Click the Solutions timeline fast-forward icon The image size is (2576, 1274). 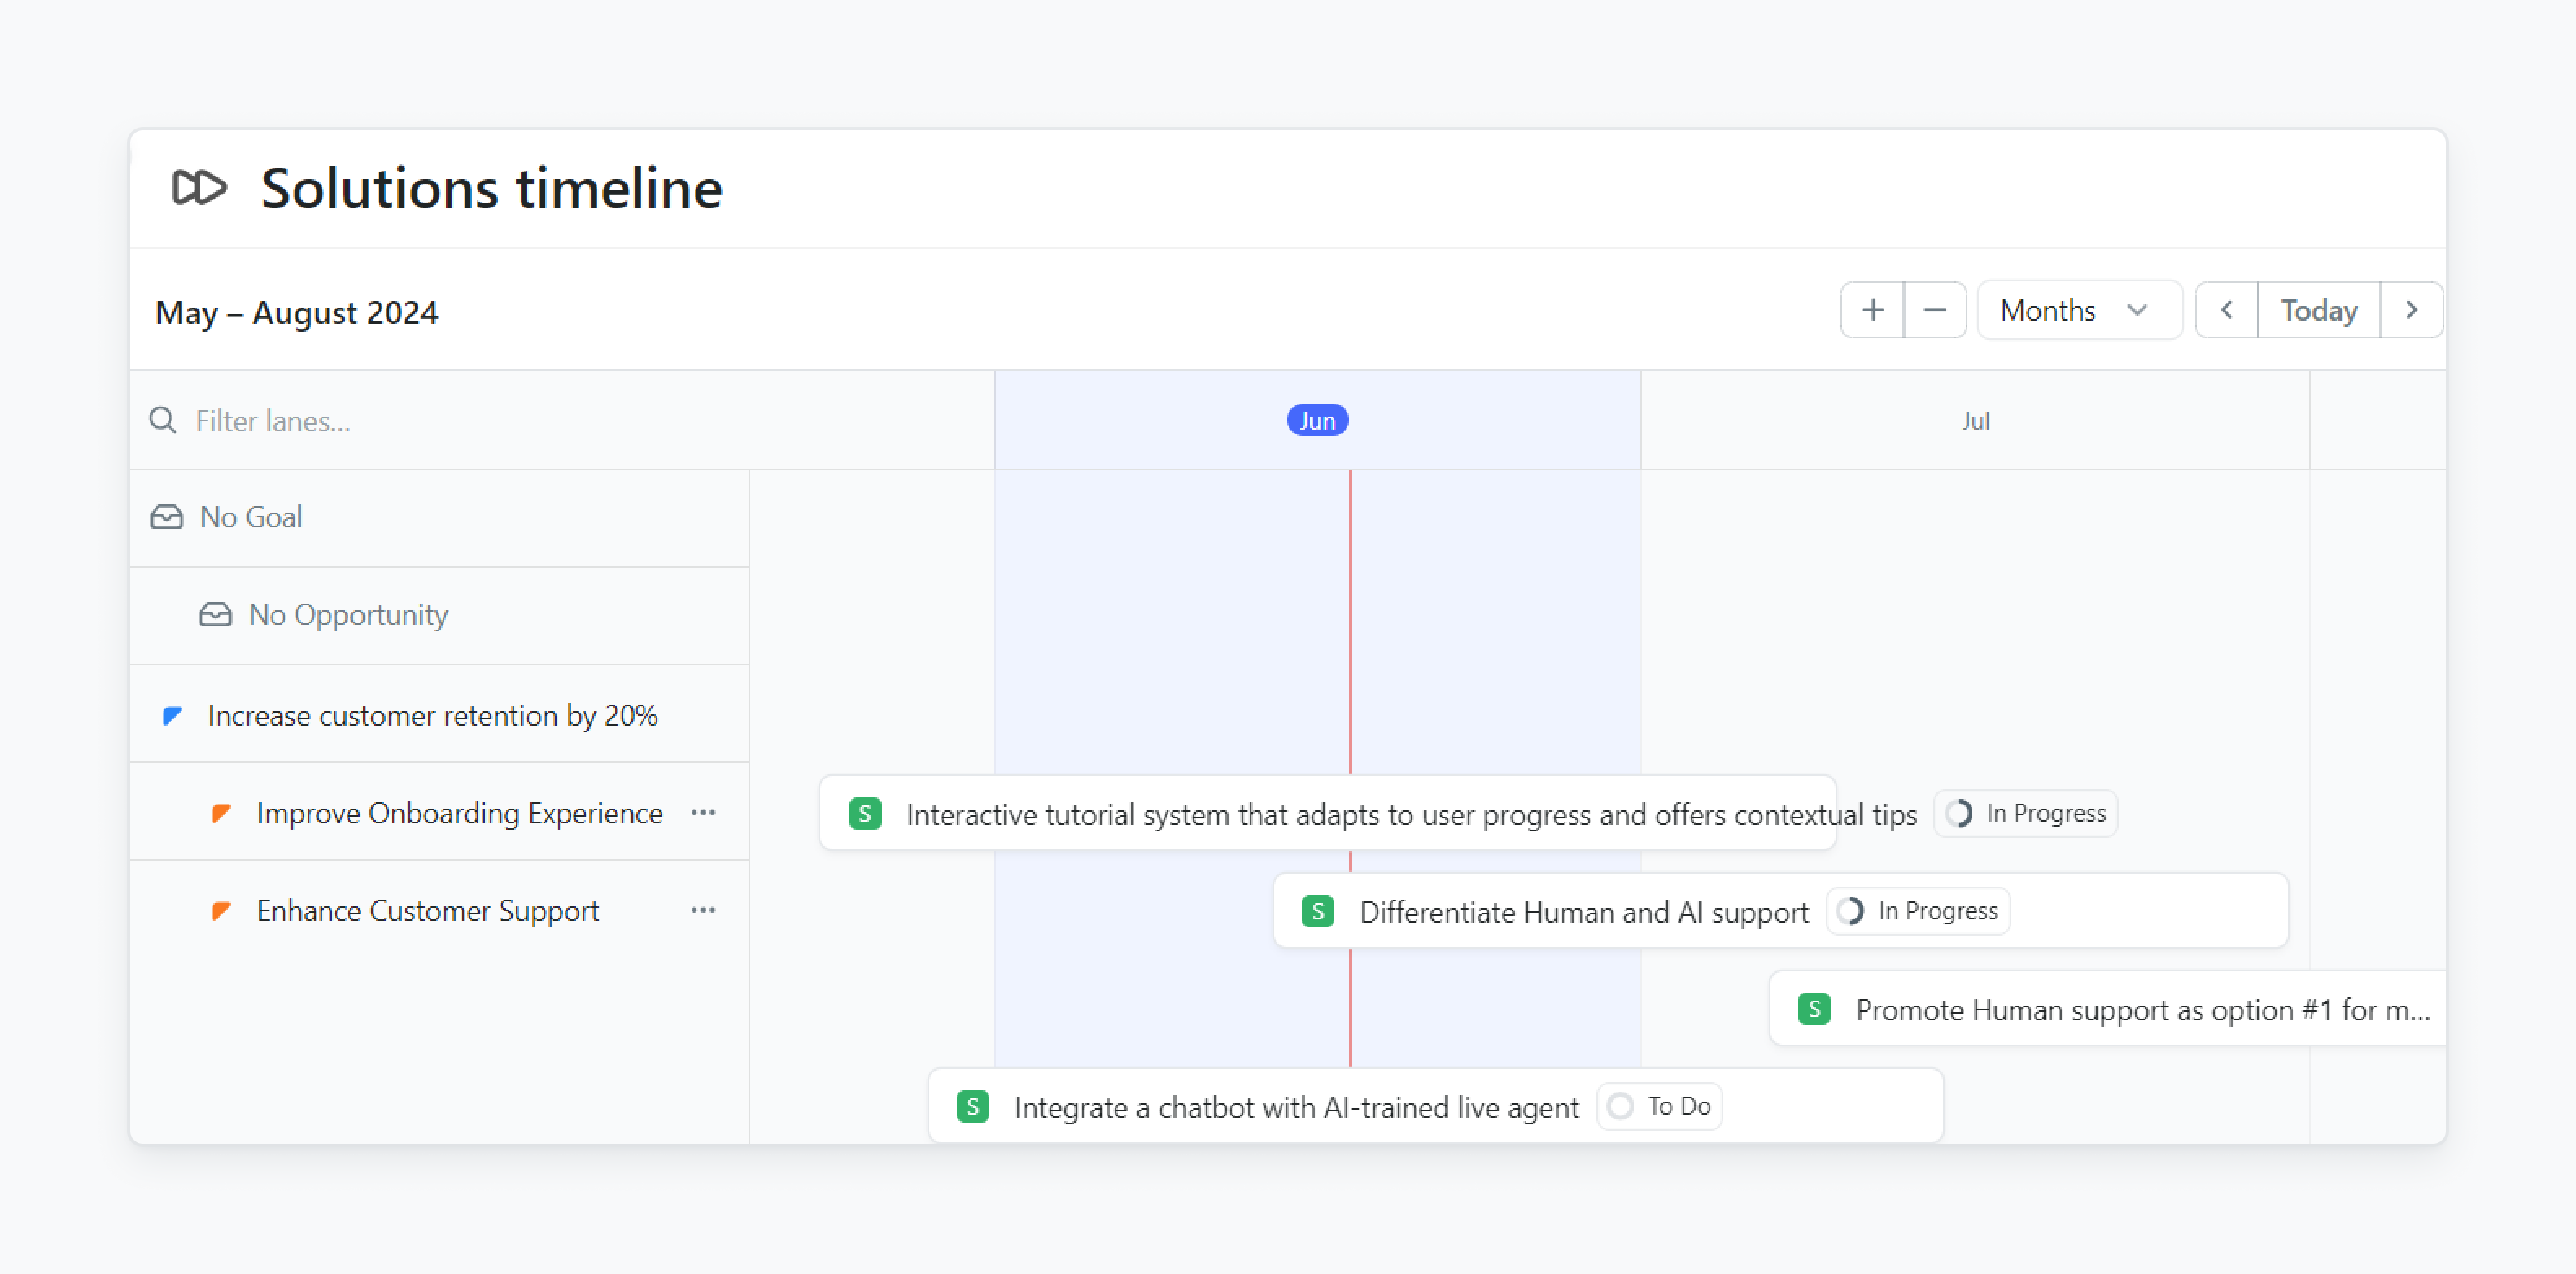(x=199, y=187)
